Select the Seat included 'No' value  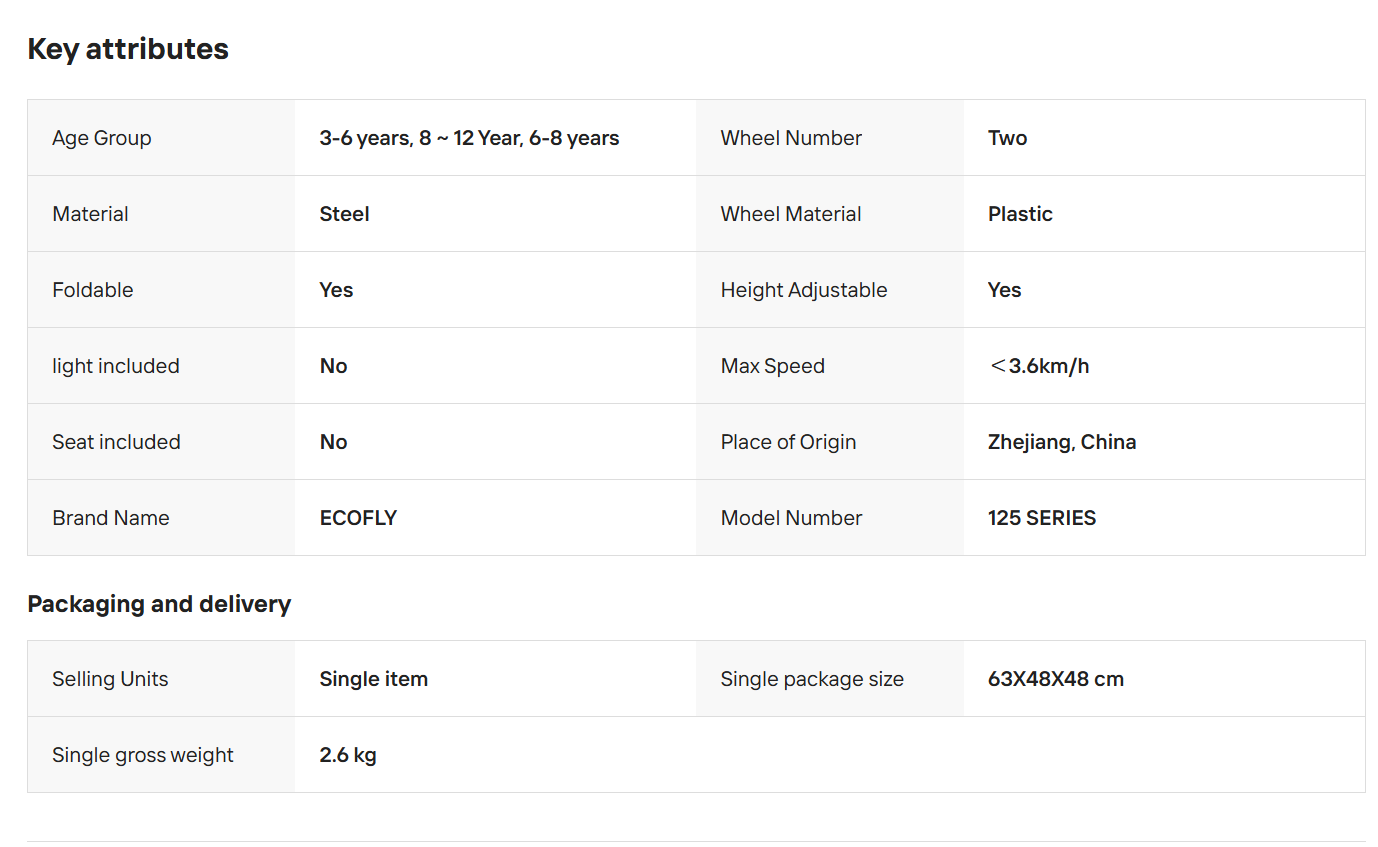[333, 442]
